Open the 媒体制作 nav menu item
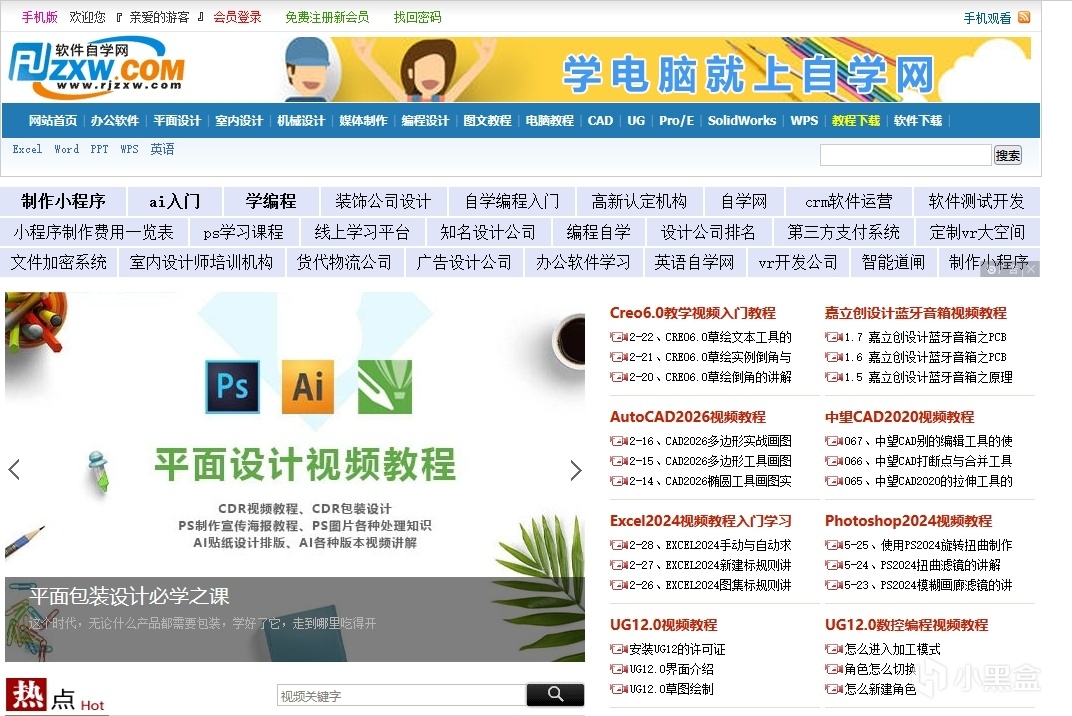1072x716 pixels. pos(363,120)
